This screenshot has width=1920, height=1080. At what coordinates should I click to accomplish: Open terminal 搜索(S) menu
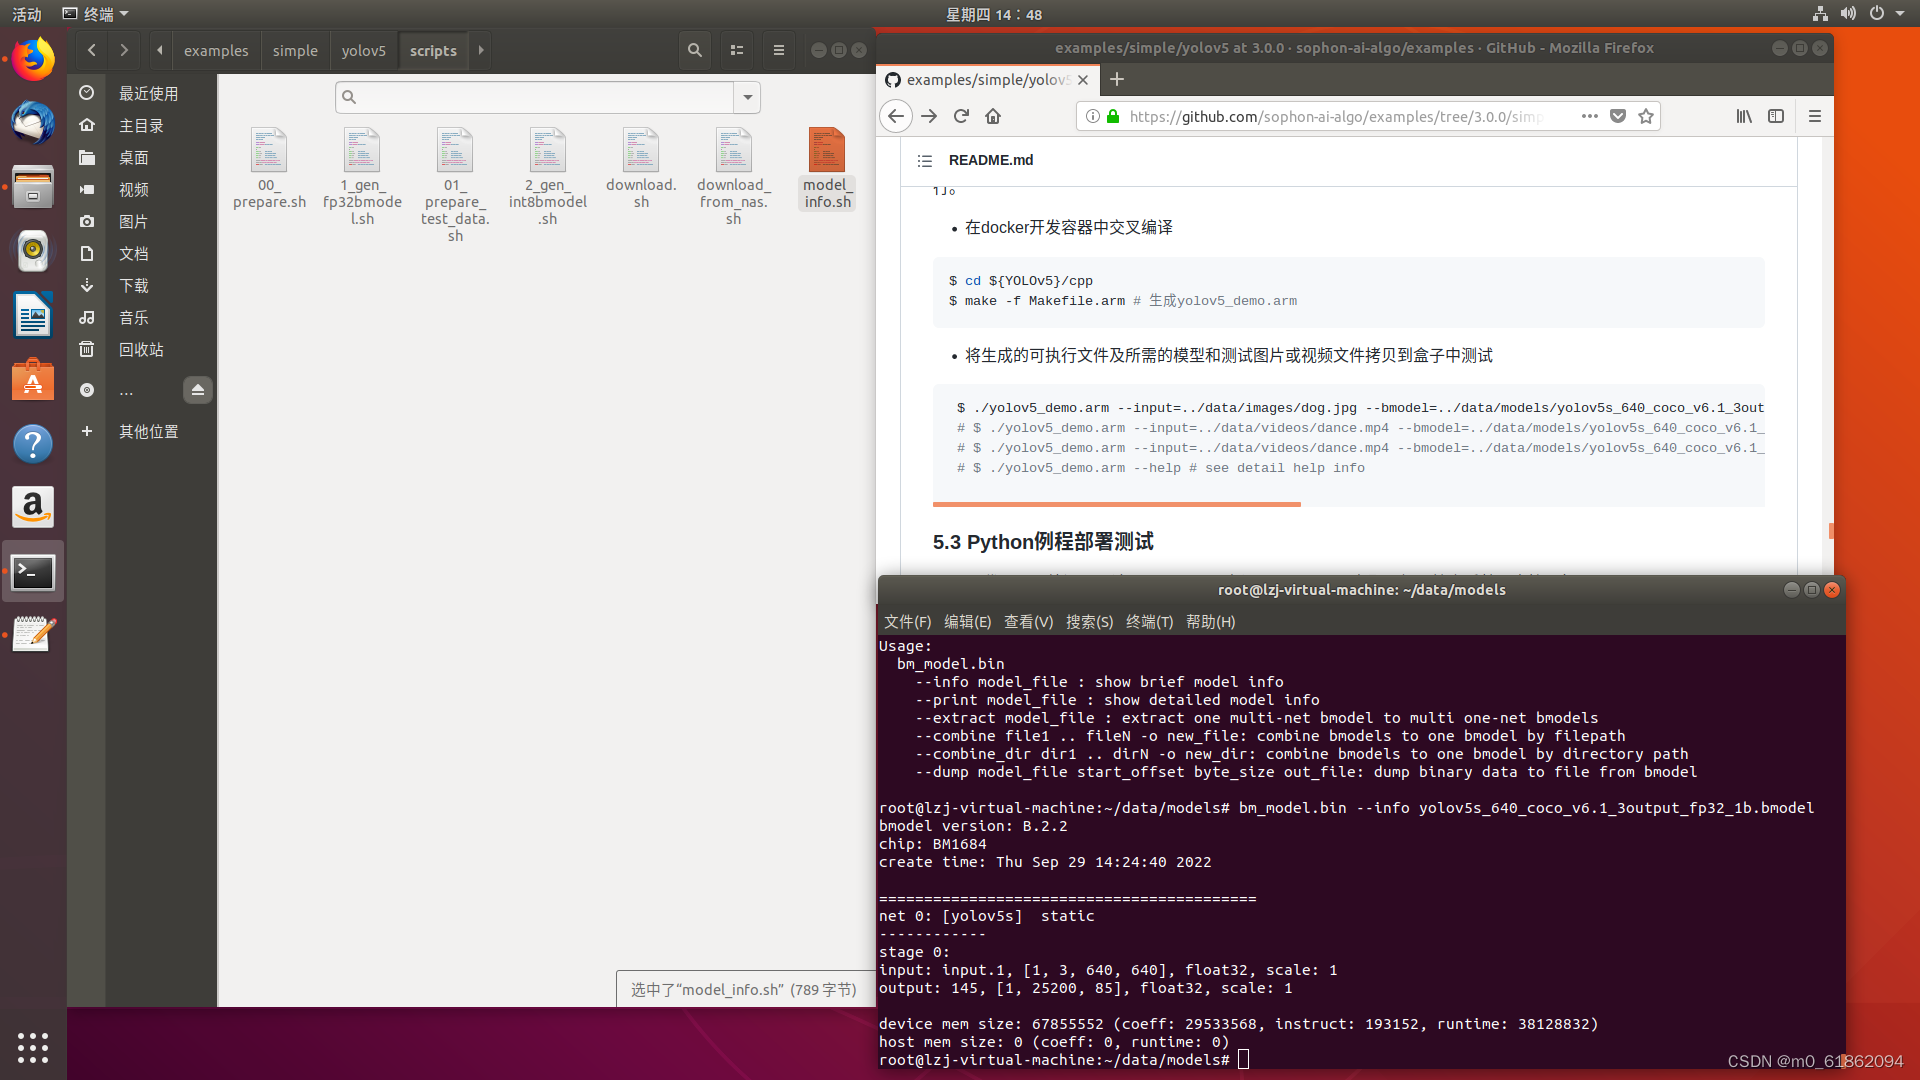1089,621
